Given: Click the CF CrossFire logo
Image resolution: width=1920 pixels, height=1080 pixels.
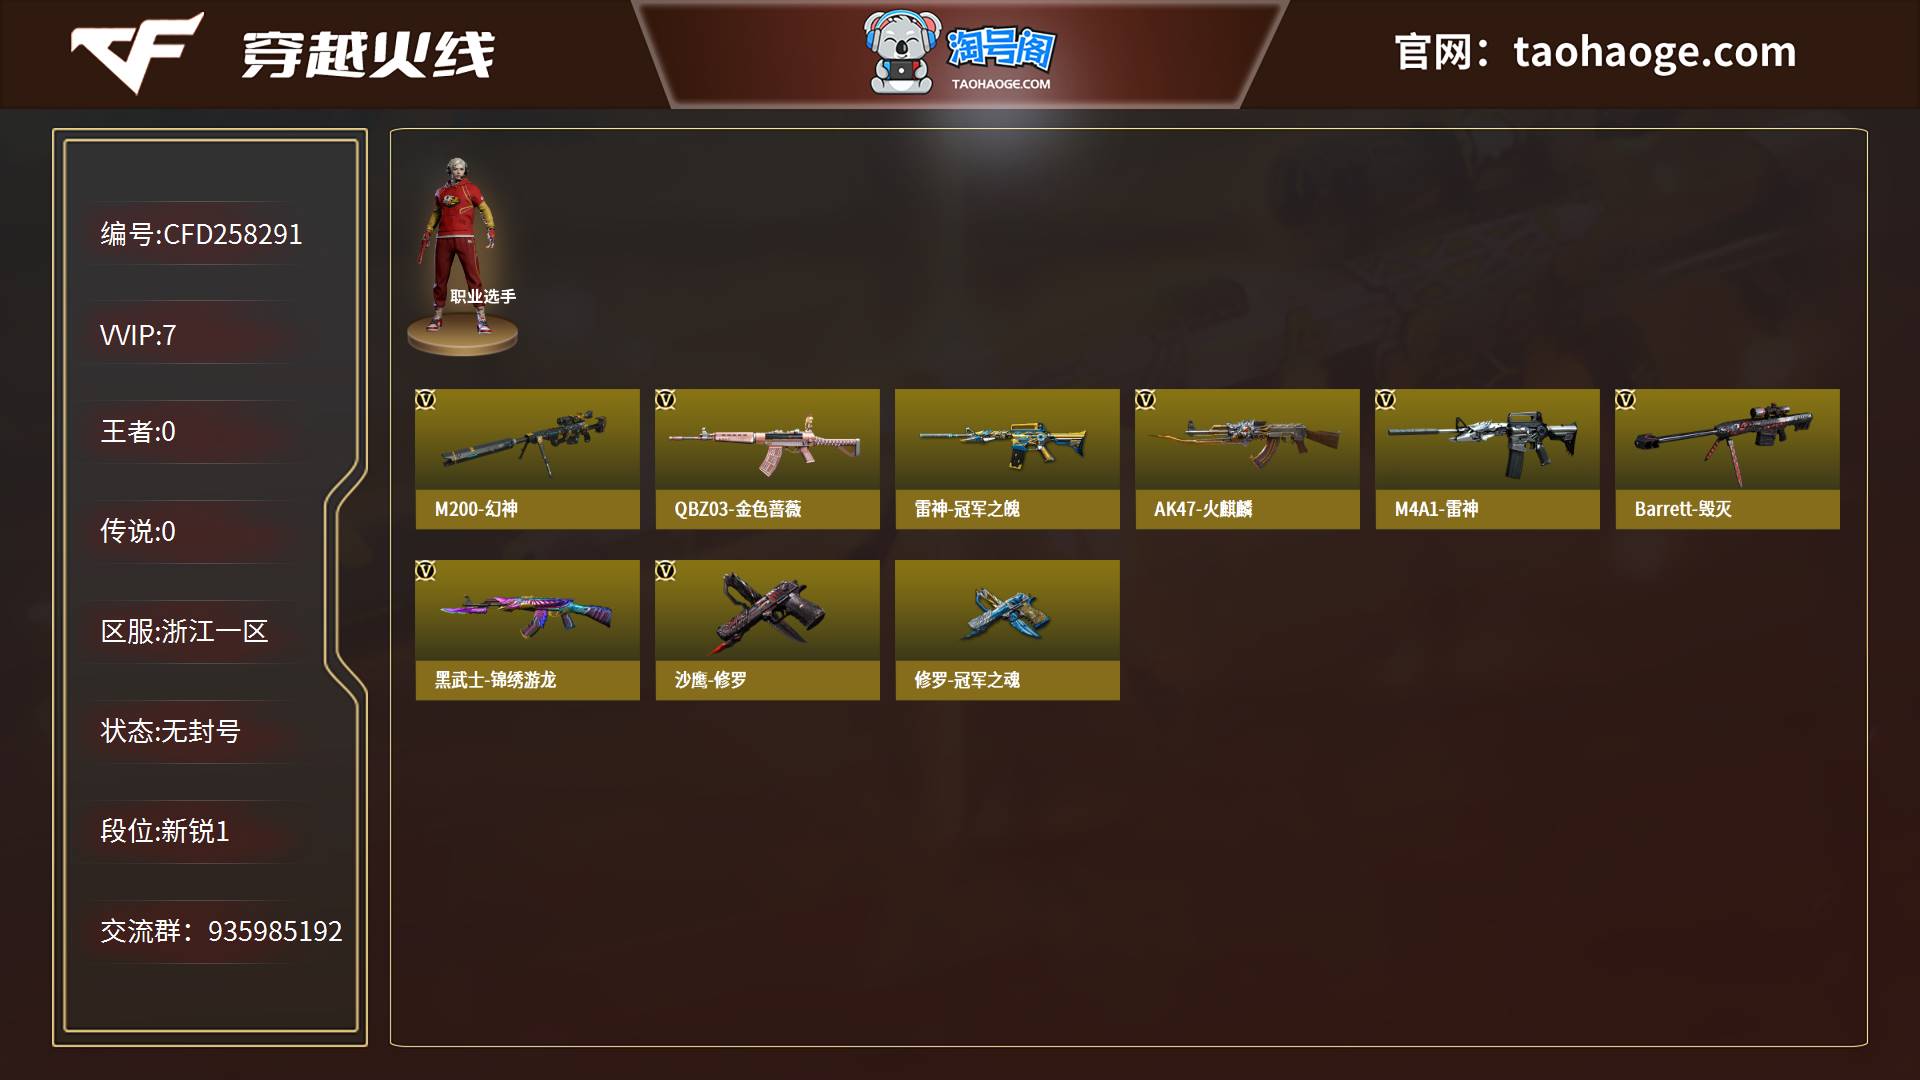Looking at the screenshot, I should click(x=138, y=52).
